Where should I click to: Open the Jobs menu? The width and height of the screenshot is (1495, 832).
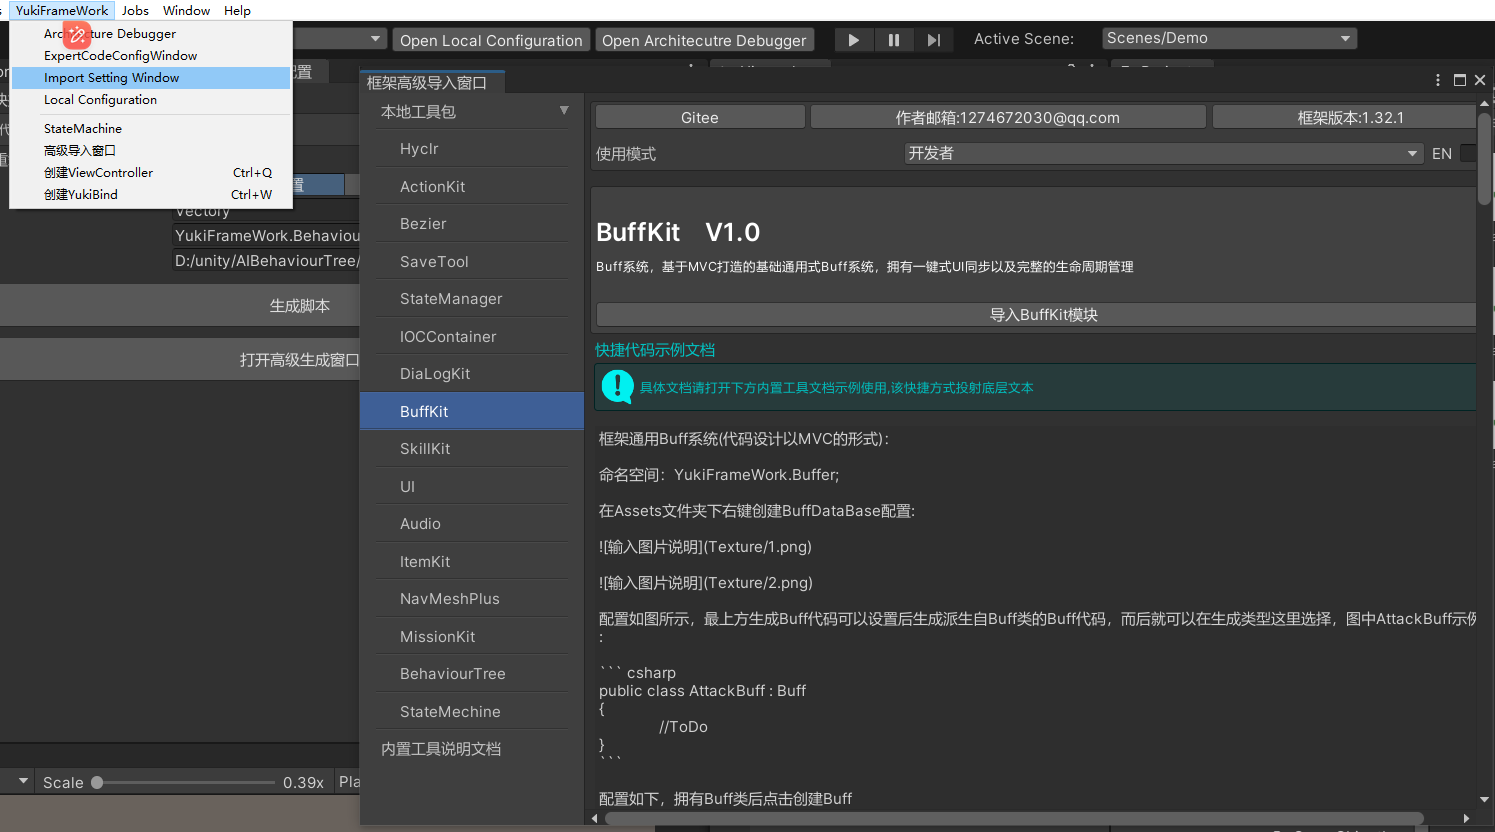[x=135, y=10]
